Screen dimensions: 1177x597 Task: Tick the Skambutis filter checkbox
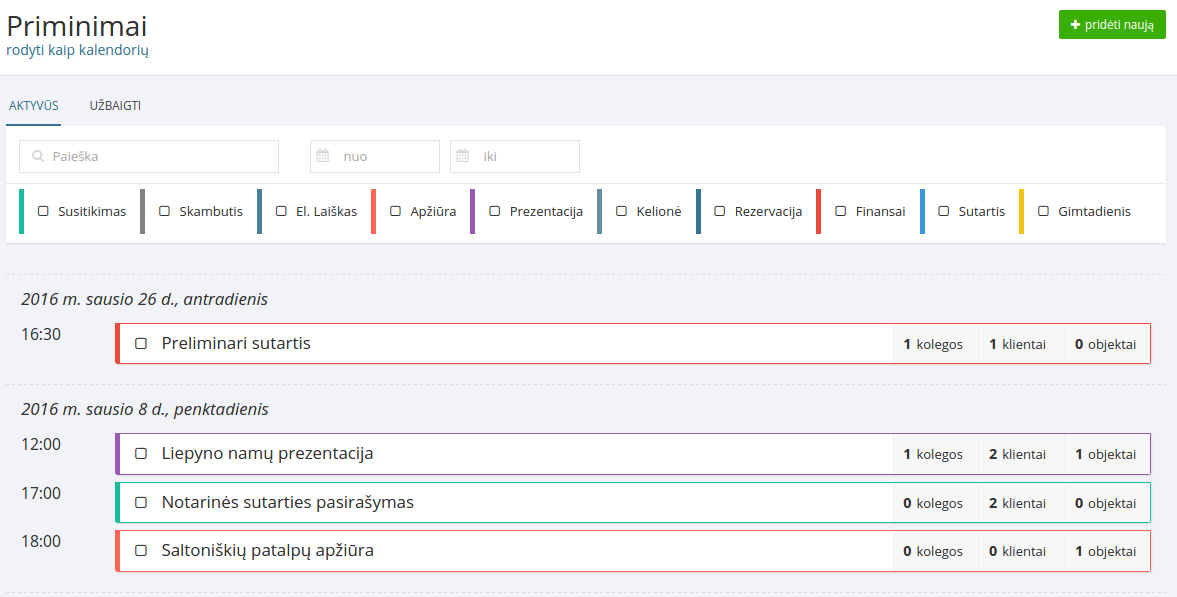[x=165, y=212]
